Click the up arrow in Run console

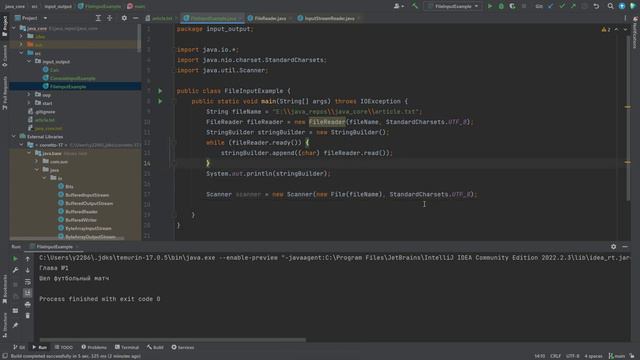click(x=28, y=258)
